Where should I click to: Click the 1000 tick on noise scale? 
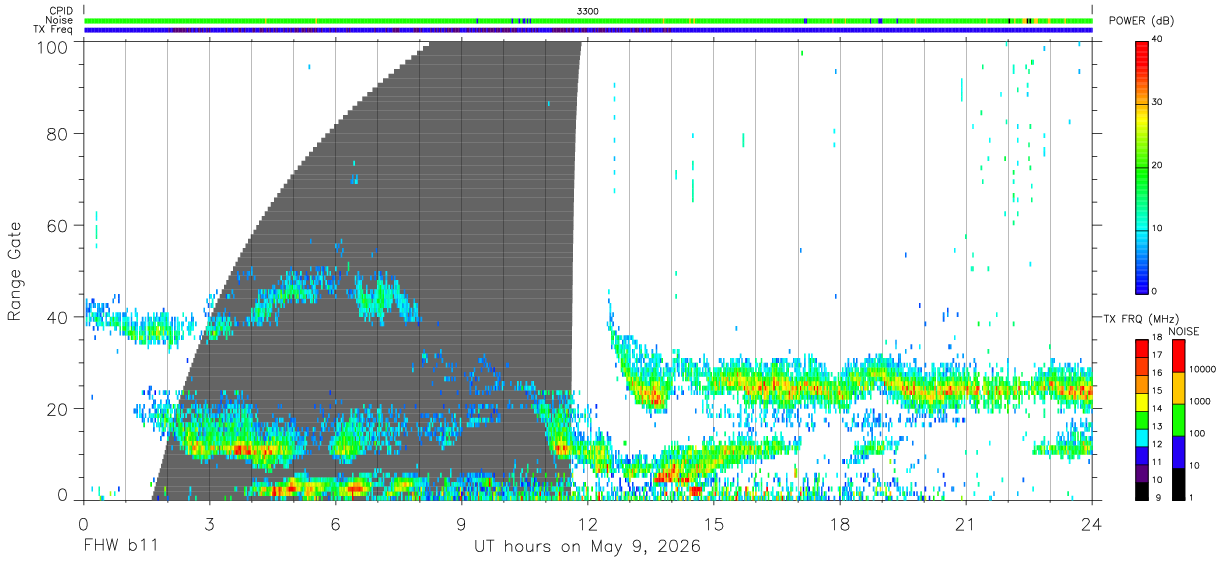(1200, 401)
